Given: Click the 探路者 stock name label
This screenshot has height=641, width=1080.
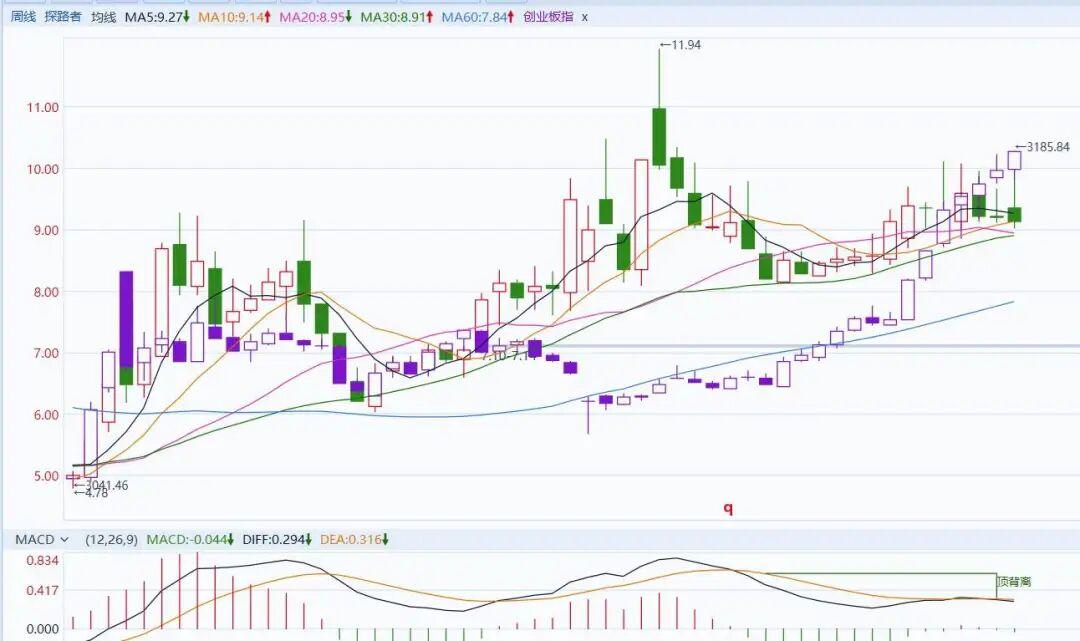Looking at the screenshot, I should [x=63, y=17].
